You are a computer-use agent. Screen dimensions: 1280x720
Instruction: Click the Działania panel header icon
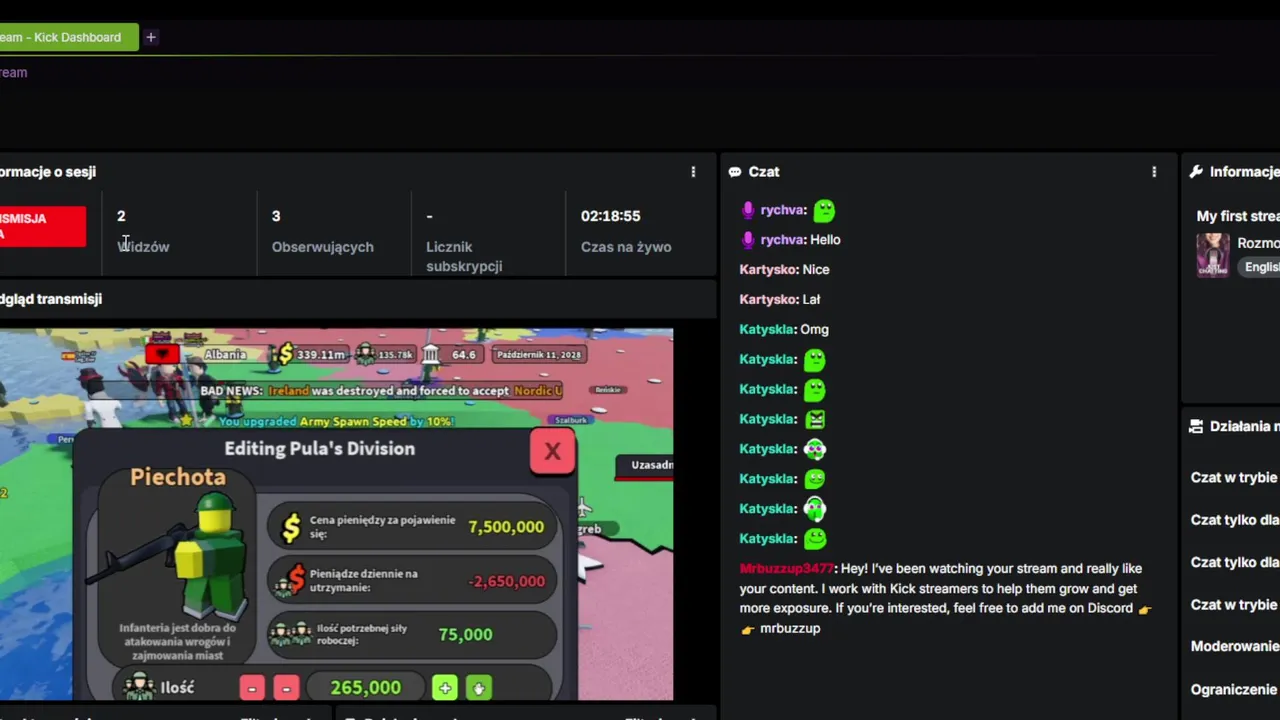point(1196,426)
